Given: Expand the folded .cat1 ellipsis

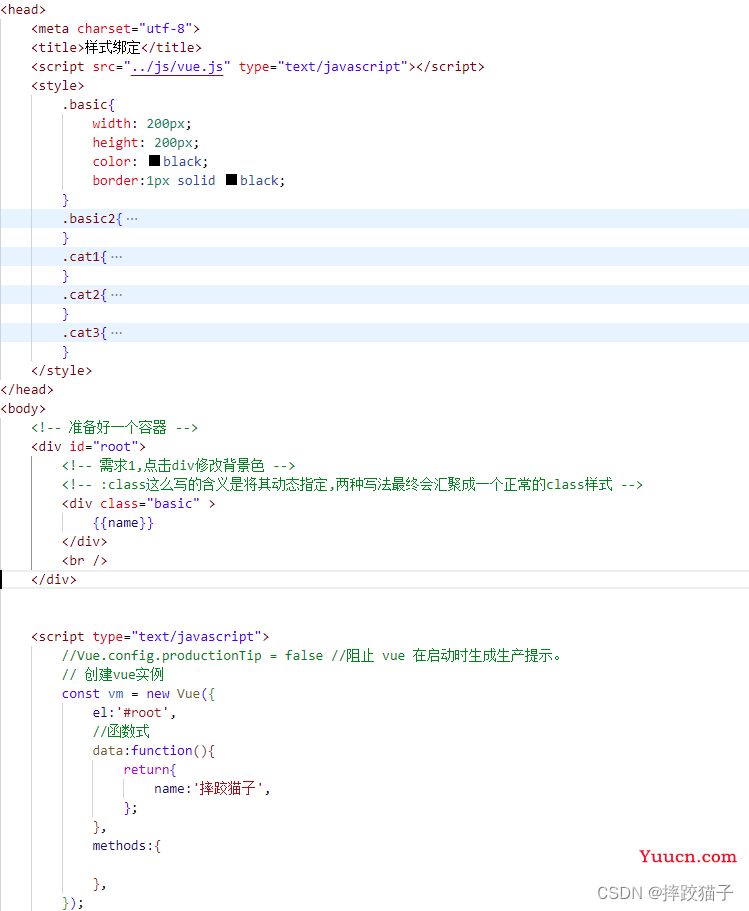Looking at the screenshot, I should pyautogui.click(x=117, y=257).
